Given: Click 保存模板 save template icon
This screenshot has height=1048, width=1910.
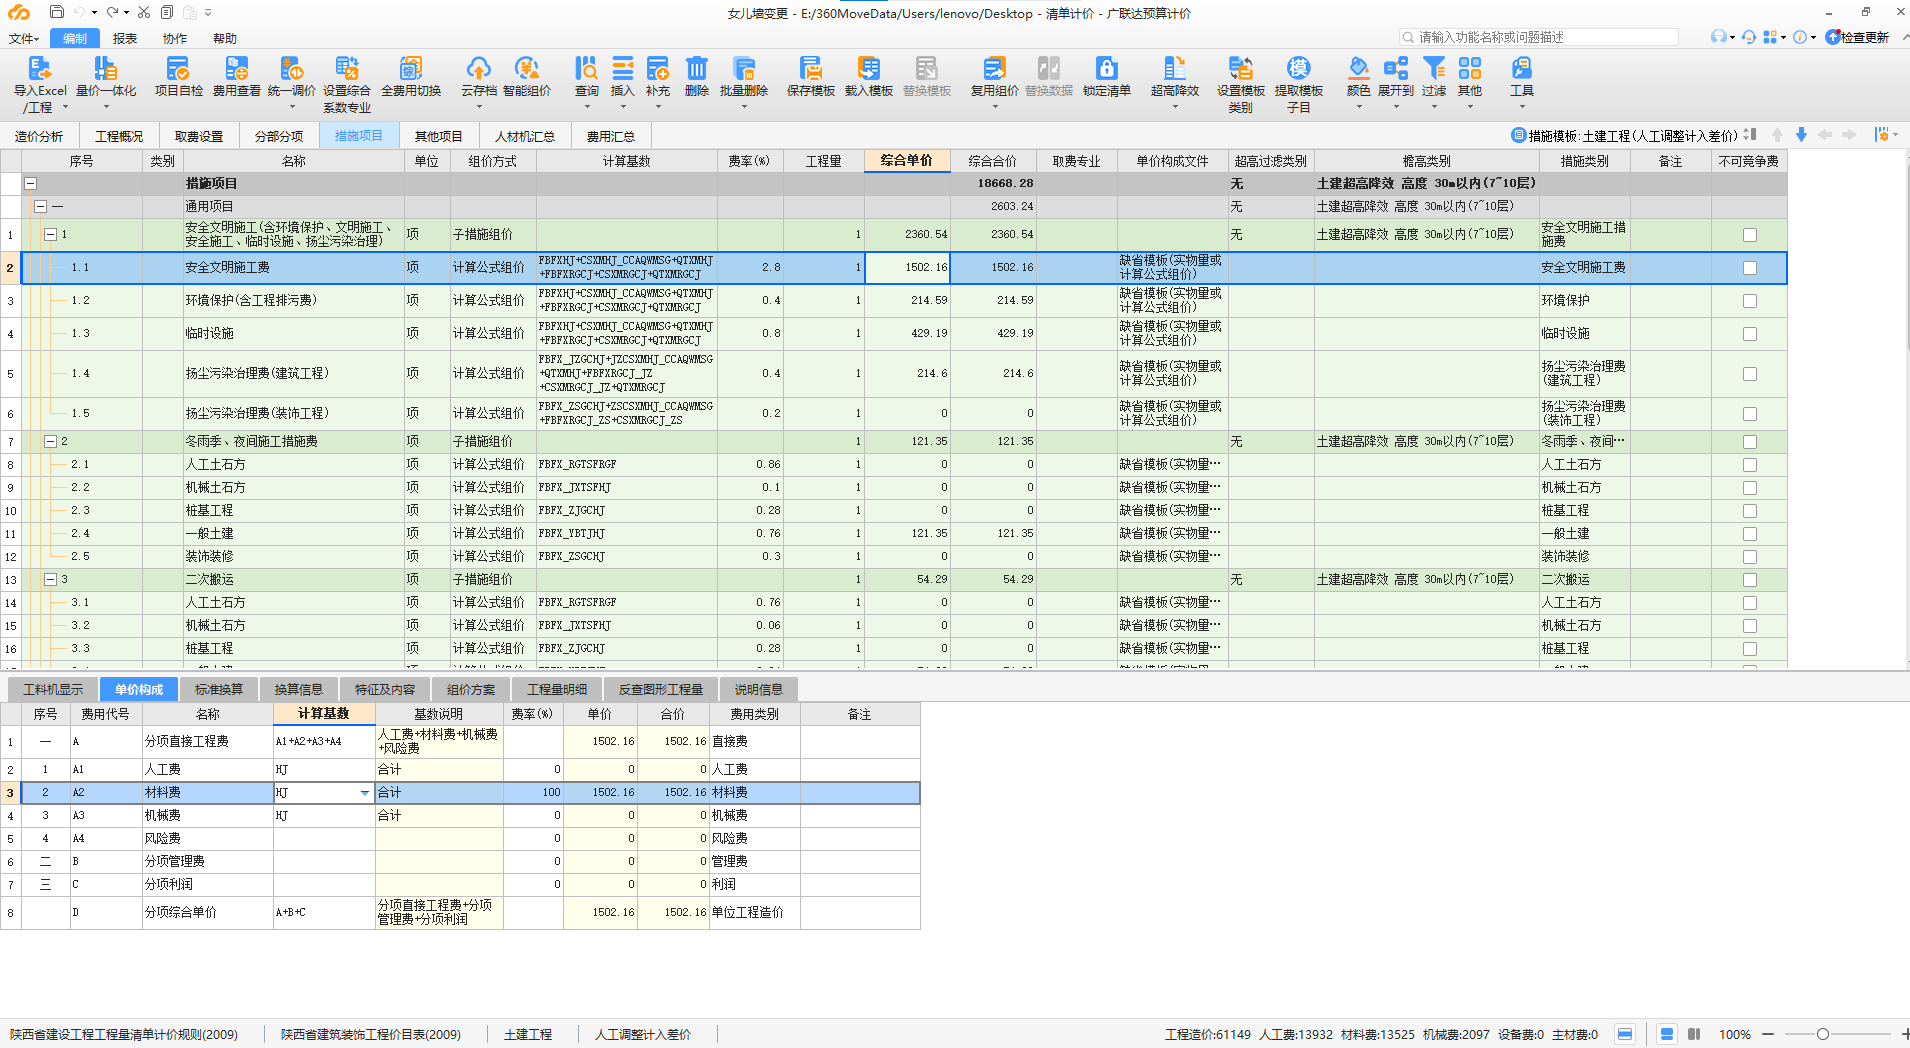Looking at the screenshot, I should (x=811, y=68).
